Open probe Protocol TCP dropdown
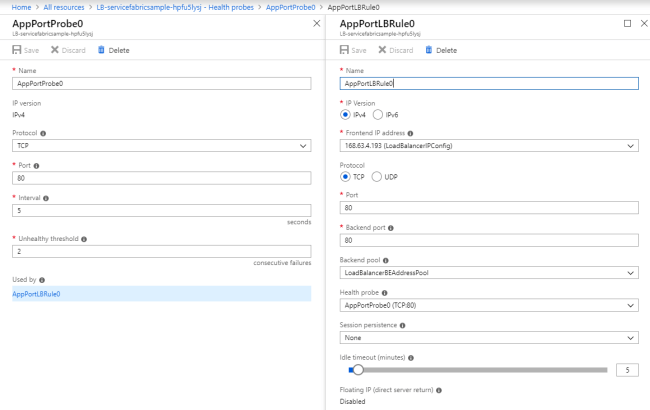 [x=162, y=146]
